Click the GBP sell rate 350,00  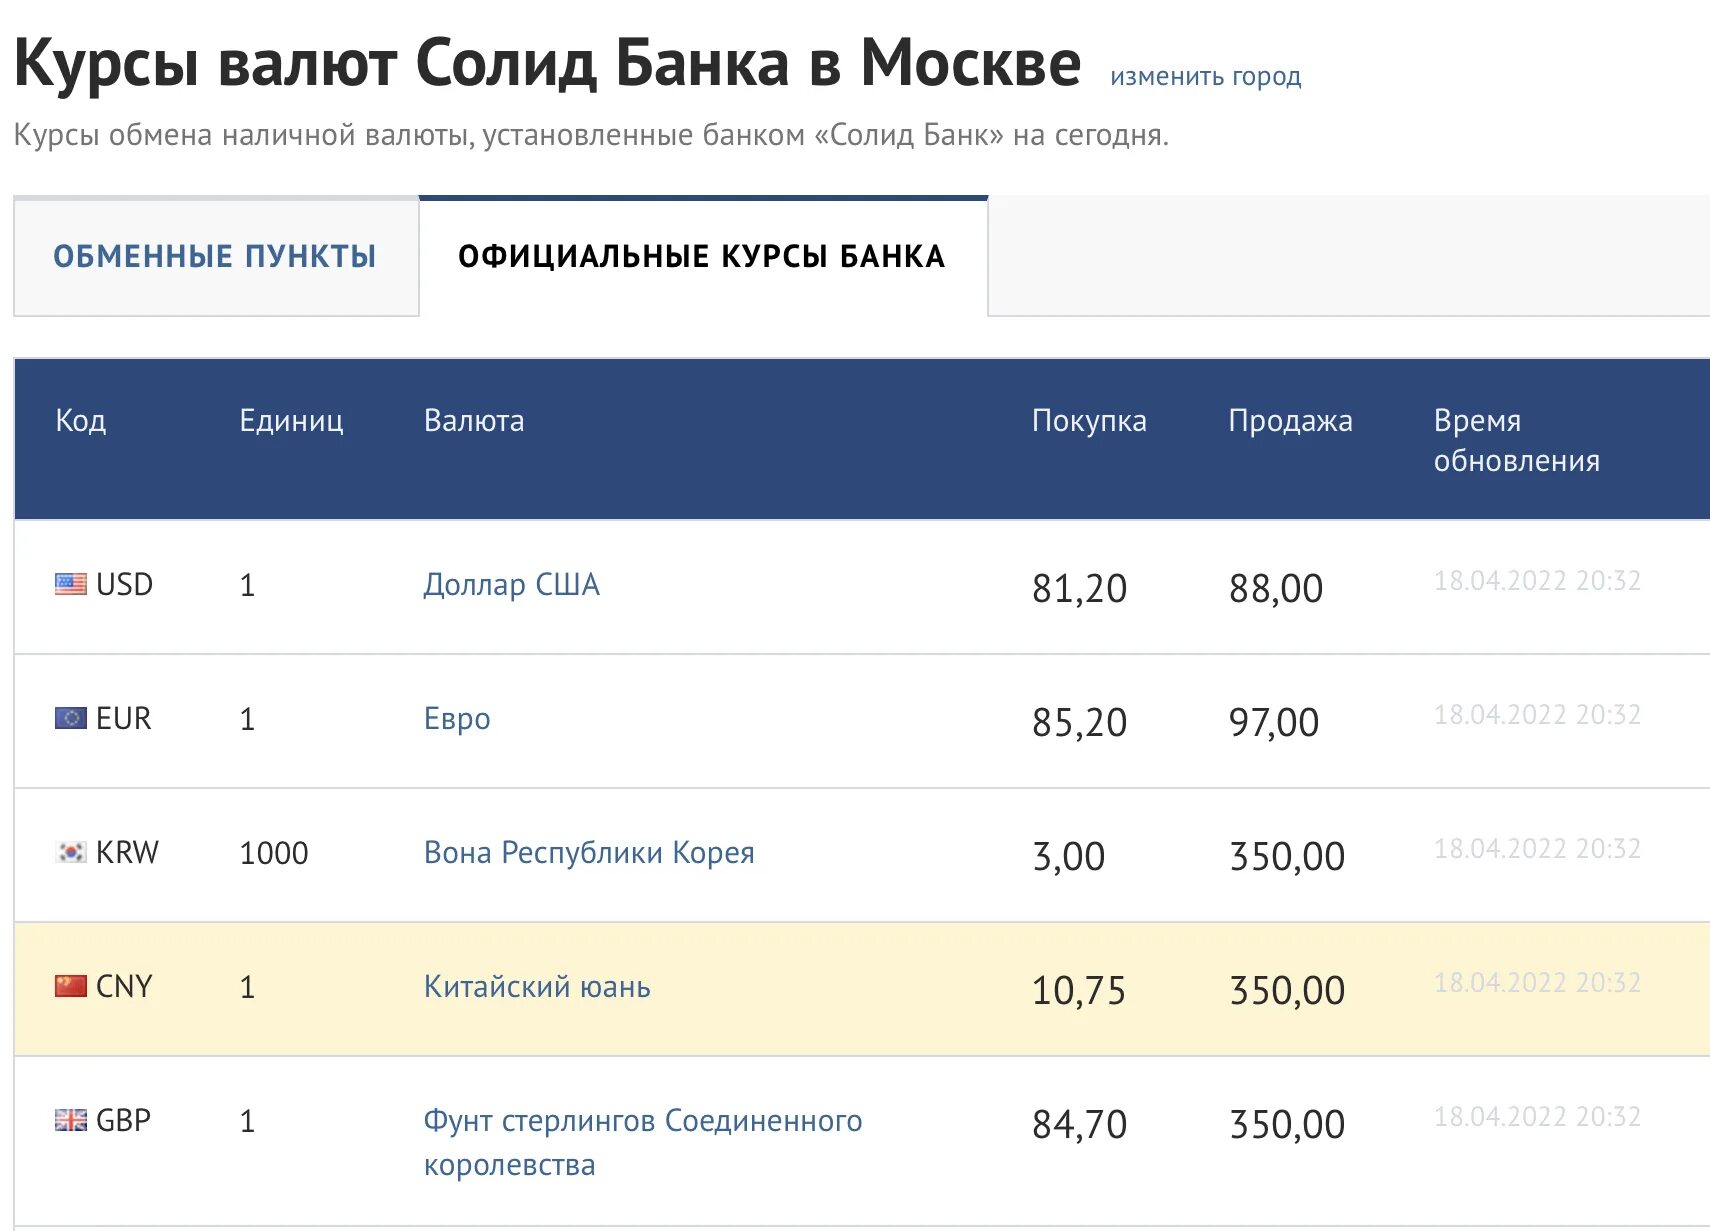pos(1287,1124)
